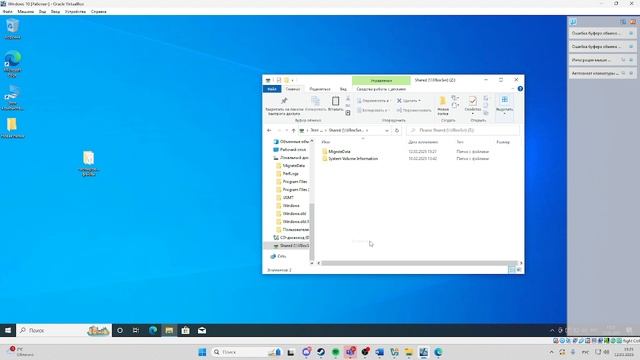Image resolution: width=640 pixels, height=360 pixels.
Task: Click host taskbar search box
Action: pyautogui.click(x=247, y=352)
